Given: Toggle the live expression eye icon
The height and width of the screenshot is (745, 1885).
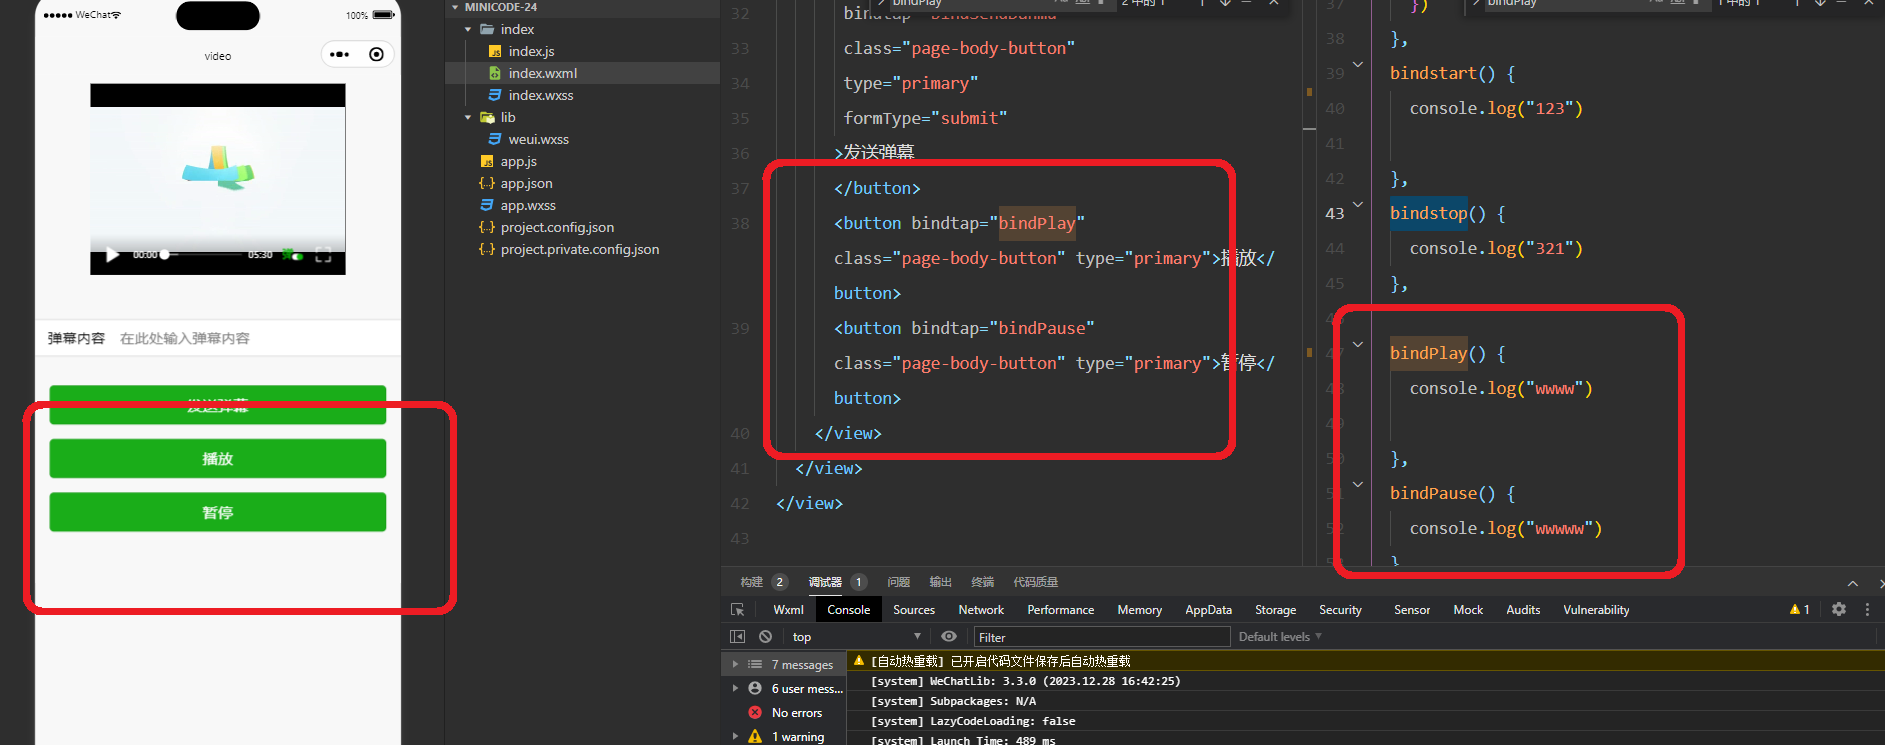Looking at the screenshot, I should click(x=949, y=637).
